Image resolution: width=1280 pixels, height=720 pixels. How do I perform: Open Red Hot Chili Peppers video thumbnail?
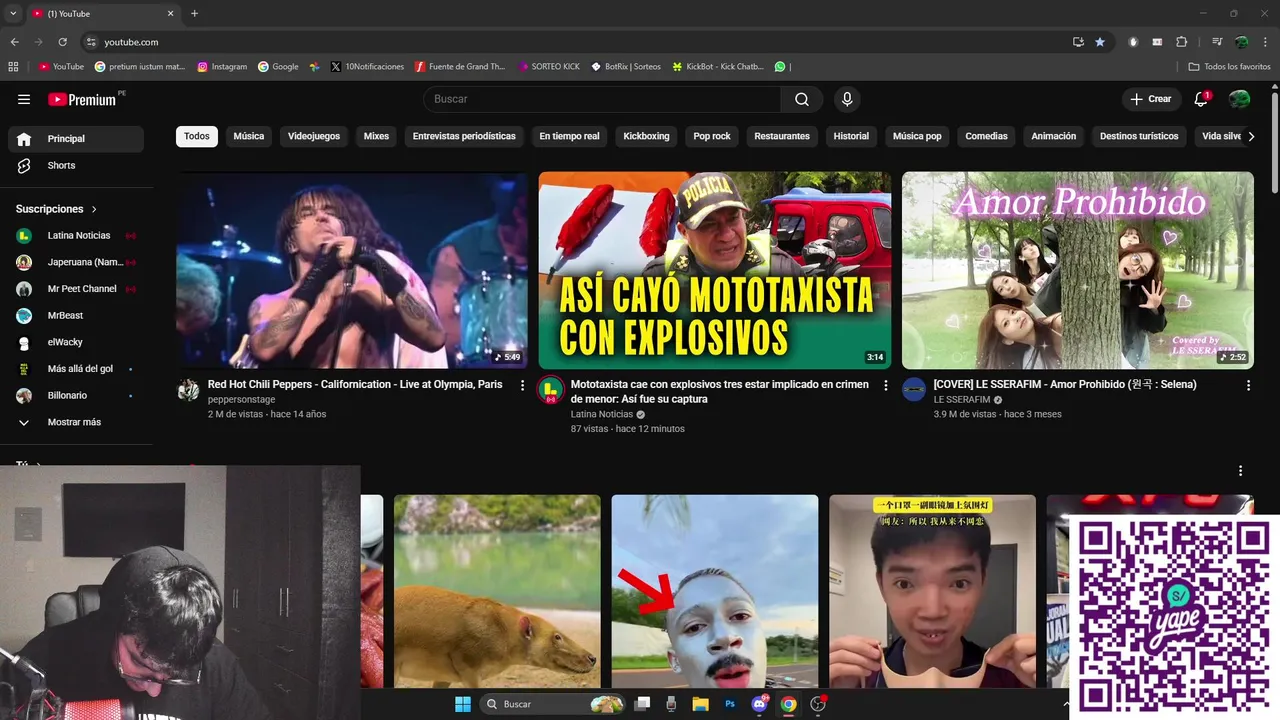point(352,270)
